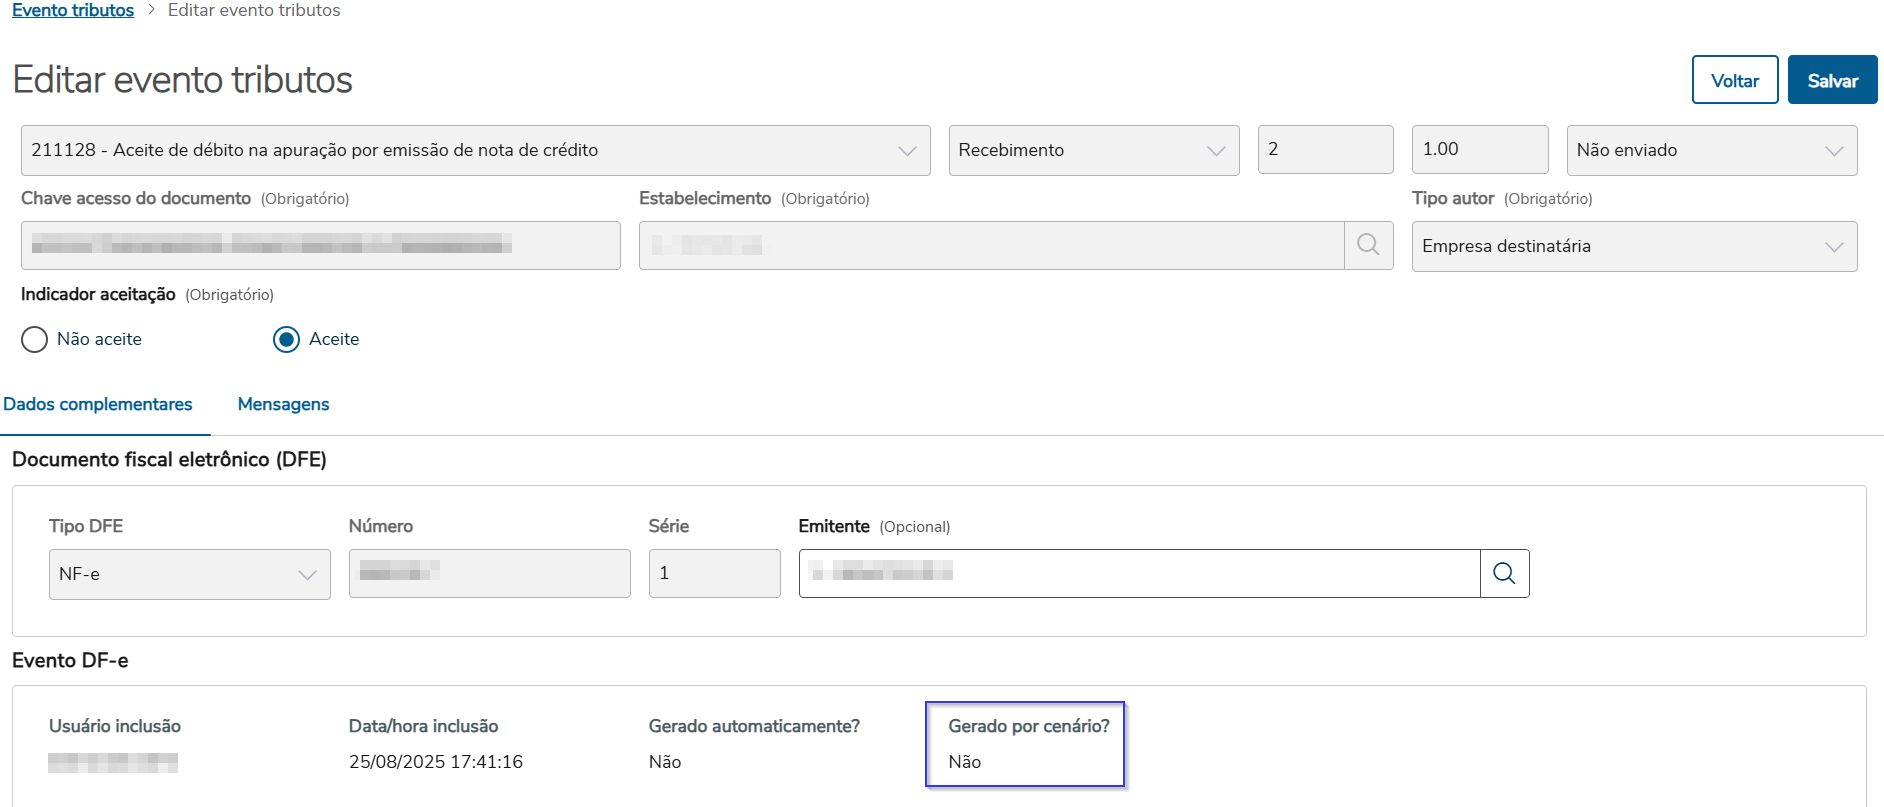Screen dimensions: 1884x807
Task: Switch to the Mensagens tab
Action: tap(283, 404)
